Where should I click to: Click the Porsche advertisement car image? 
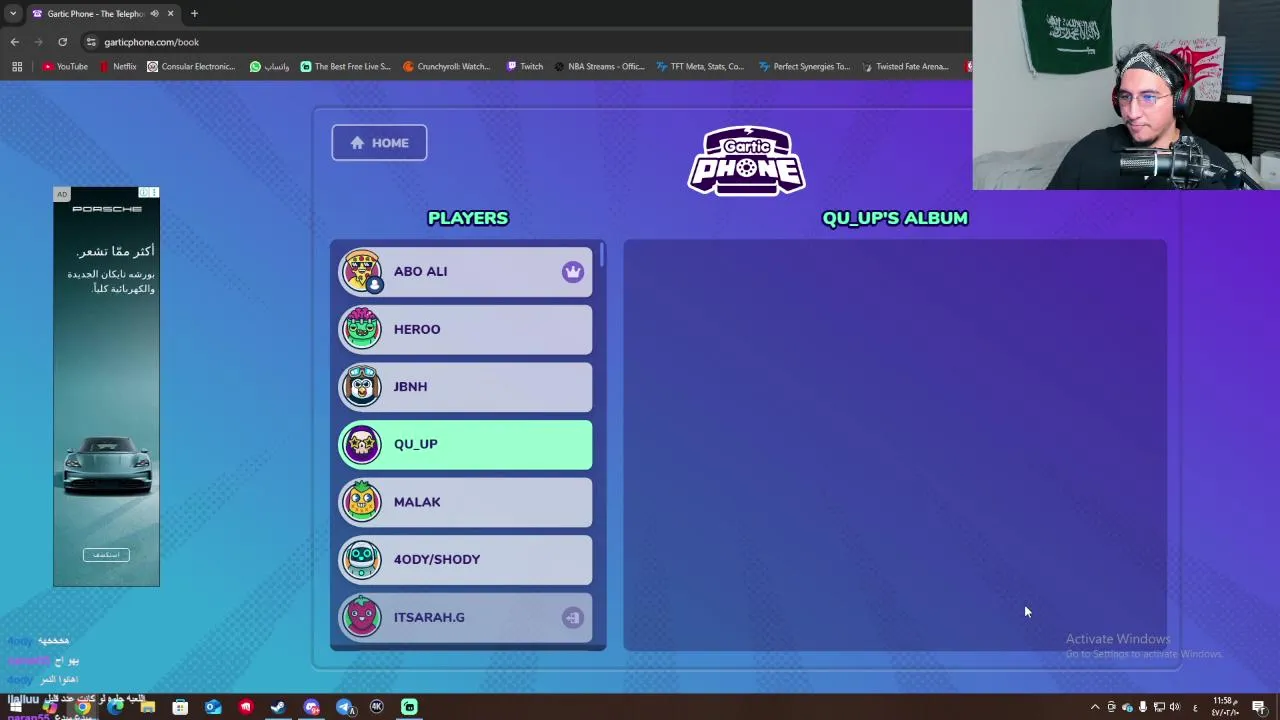pyautogui.click(x=107, y=468)
